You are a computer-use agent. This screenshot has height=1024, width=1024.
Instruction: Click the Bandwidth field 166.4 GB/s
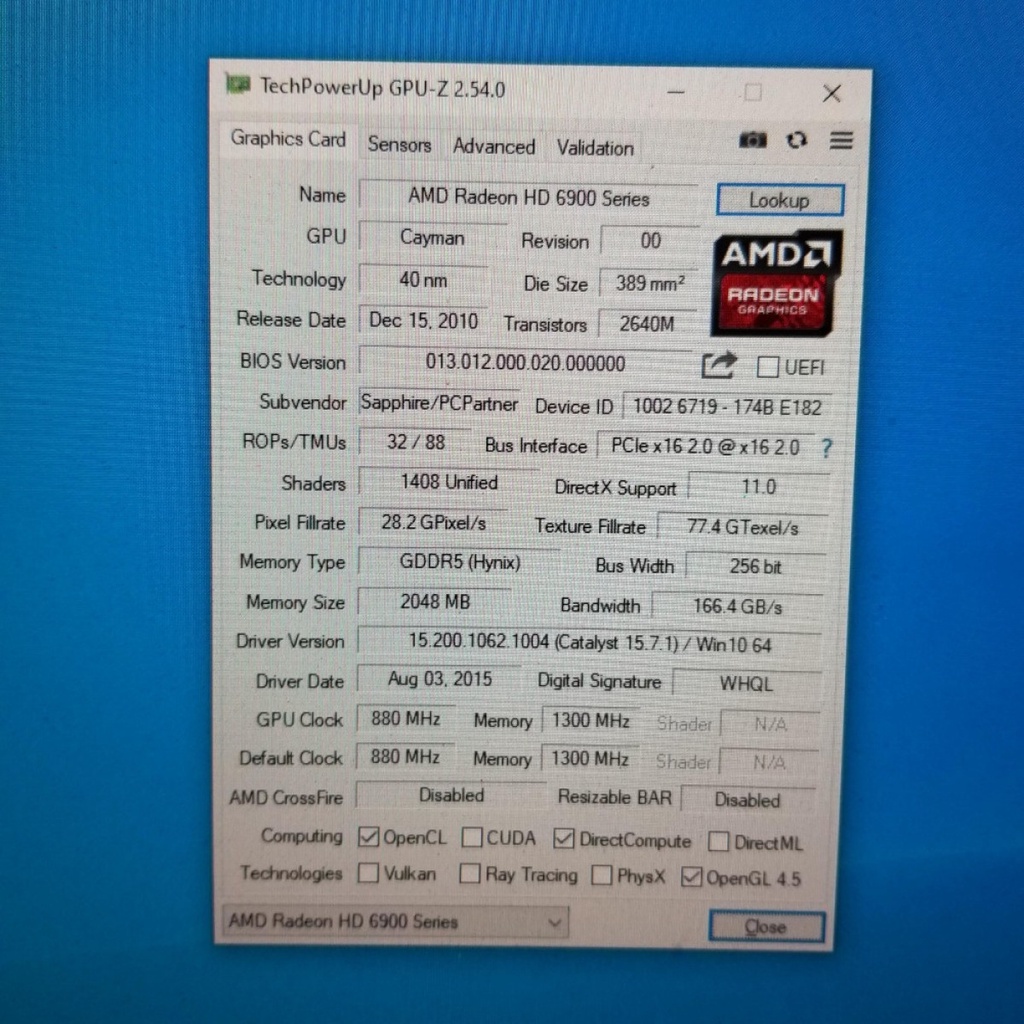738,606
